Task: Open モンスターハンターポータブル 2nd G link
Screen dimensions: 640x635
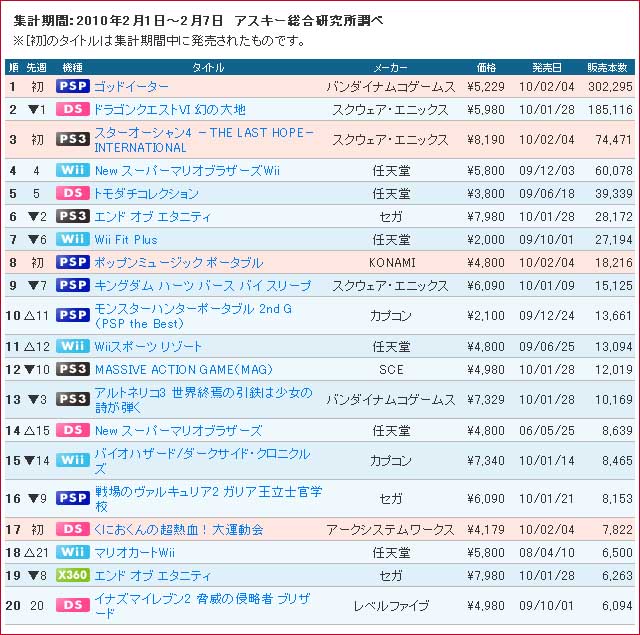Action: pyautogui.click(x=193, y=316)
